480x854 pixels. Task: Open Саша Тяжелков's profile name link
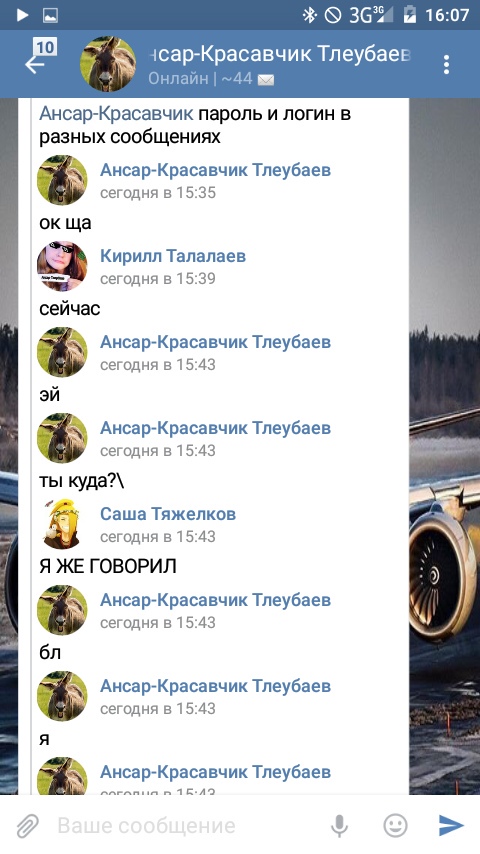click(168, 514)
